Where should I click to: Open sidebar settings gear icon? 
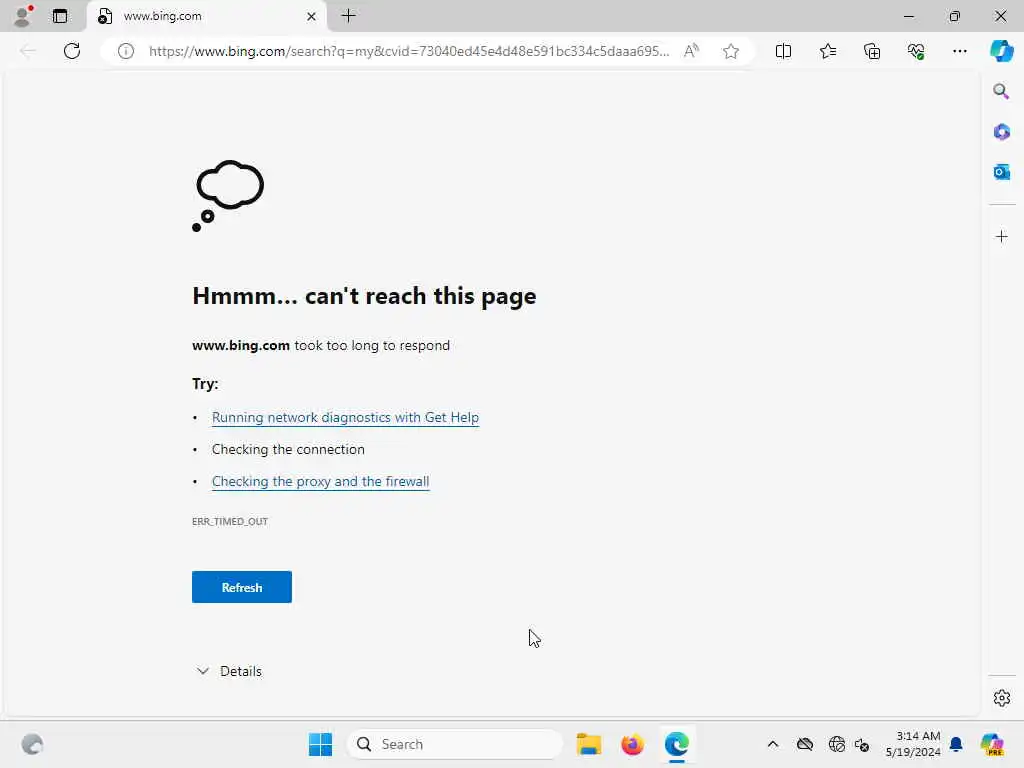point(1001,698)
